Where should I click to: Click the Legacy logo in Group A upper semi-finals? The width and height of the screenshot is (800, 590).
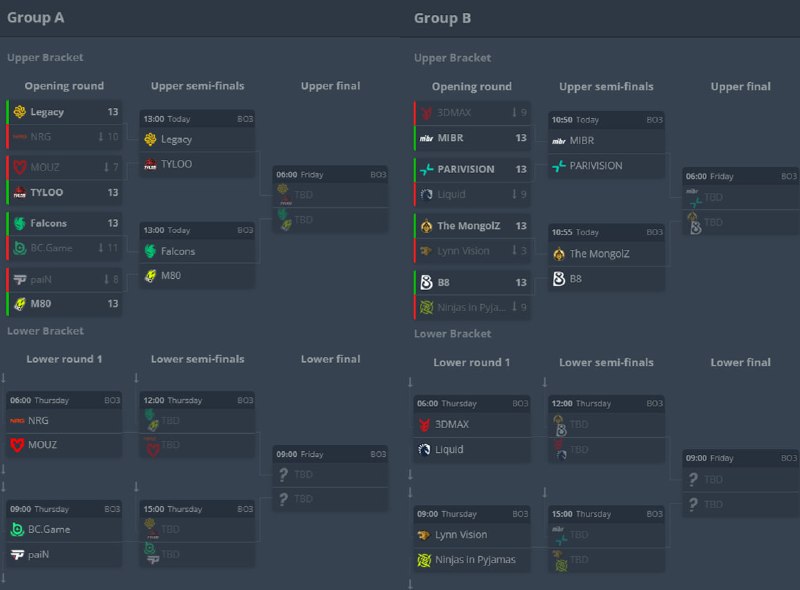(151, 139)
